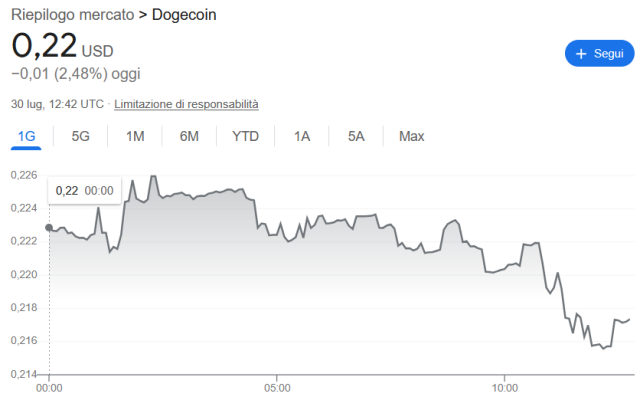Screen dimensions: 640x400
Task: Show year-to-date with the YTD tab
Action: 245,136
